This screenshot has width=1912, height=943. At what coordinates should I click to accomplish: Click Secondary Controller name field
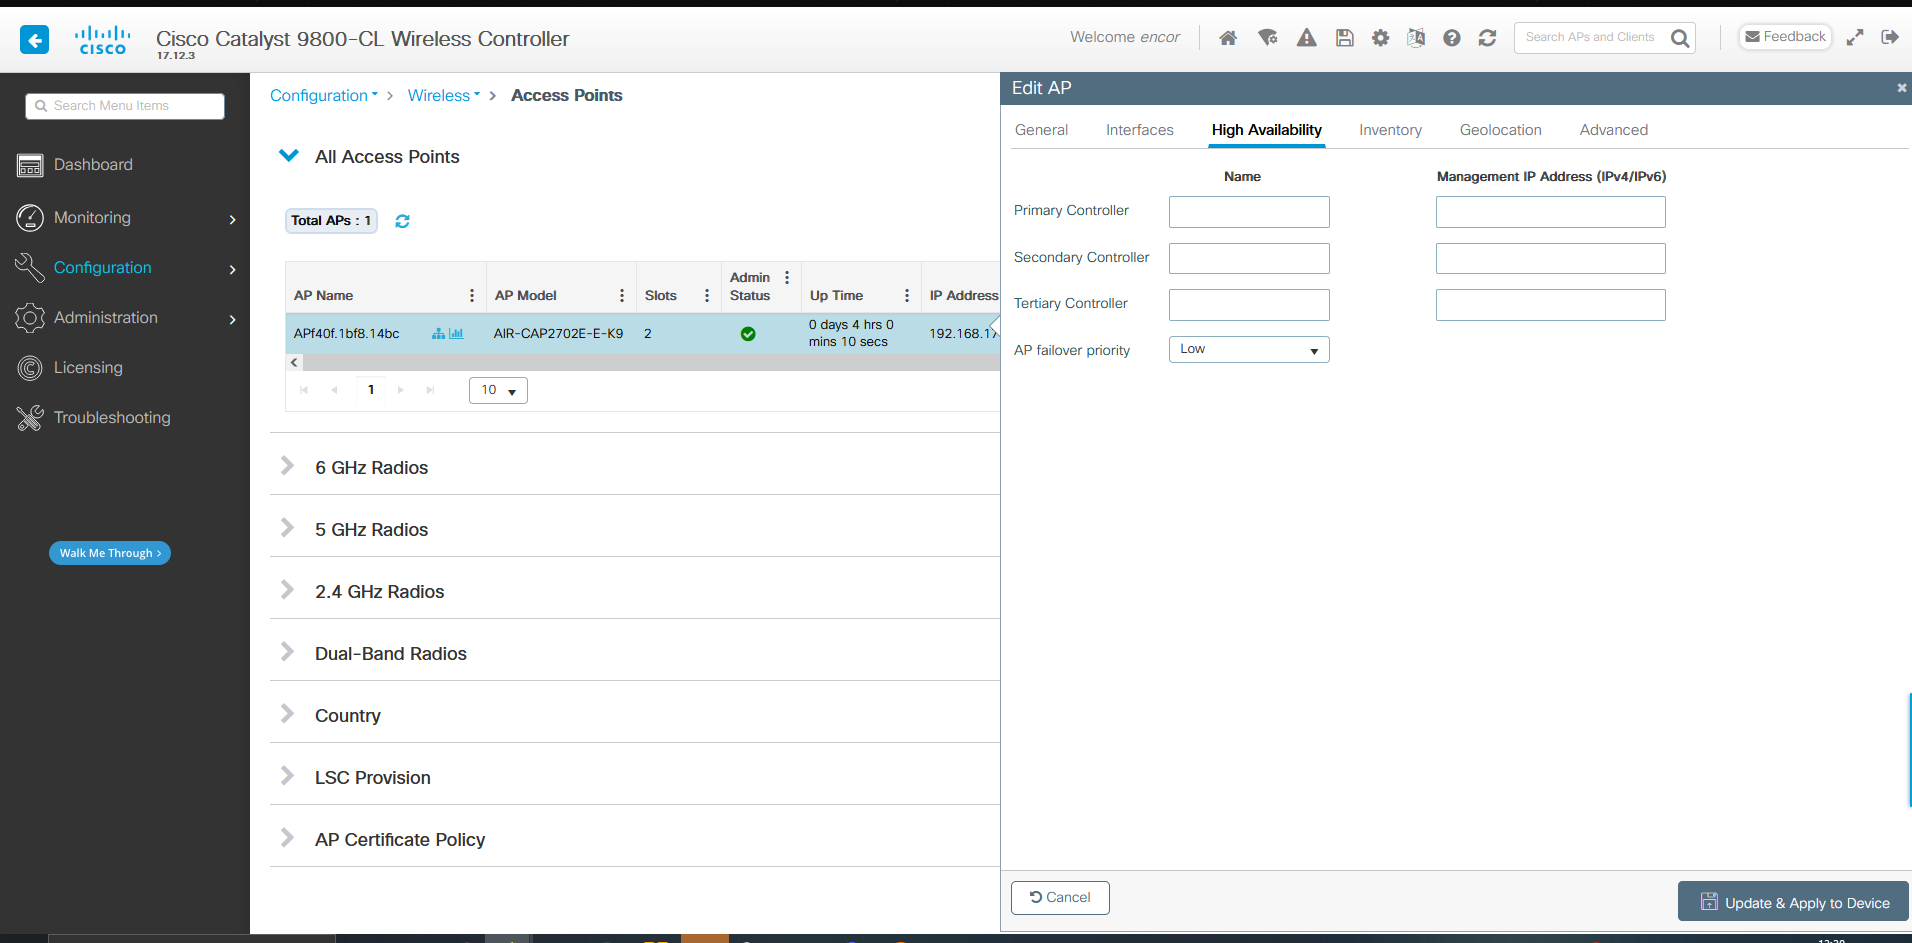(x=1249, y=258)
